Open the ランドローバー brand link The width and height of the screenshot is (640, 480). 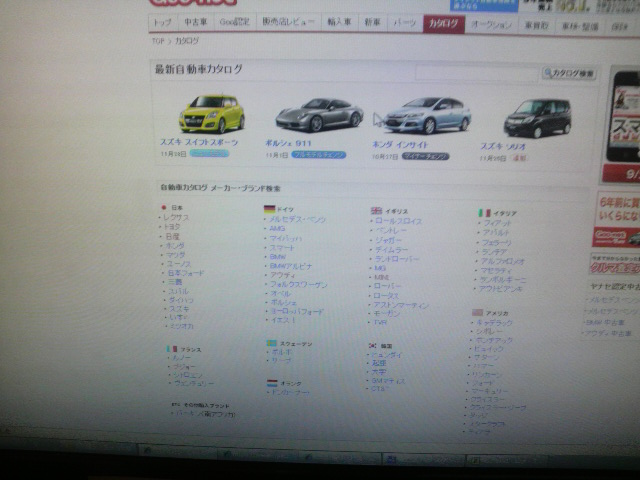(x=397, y=259)
